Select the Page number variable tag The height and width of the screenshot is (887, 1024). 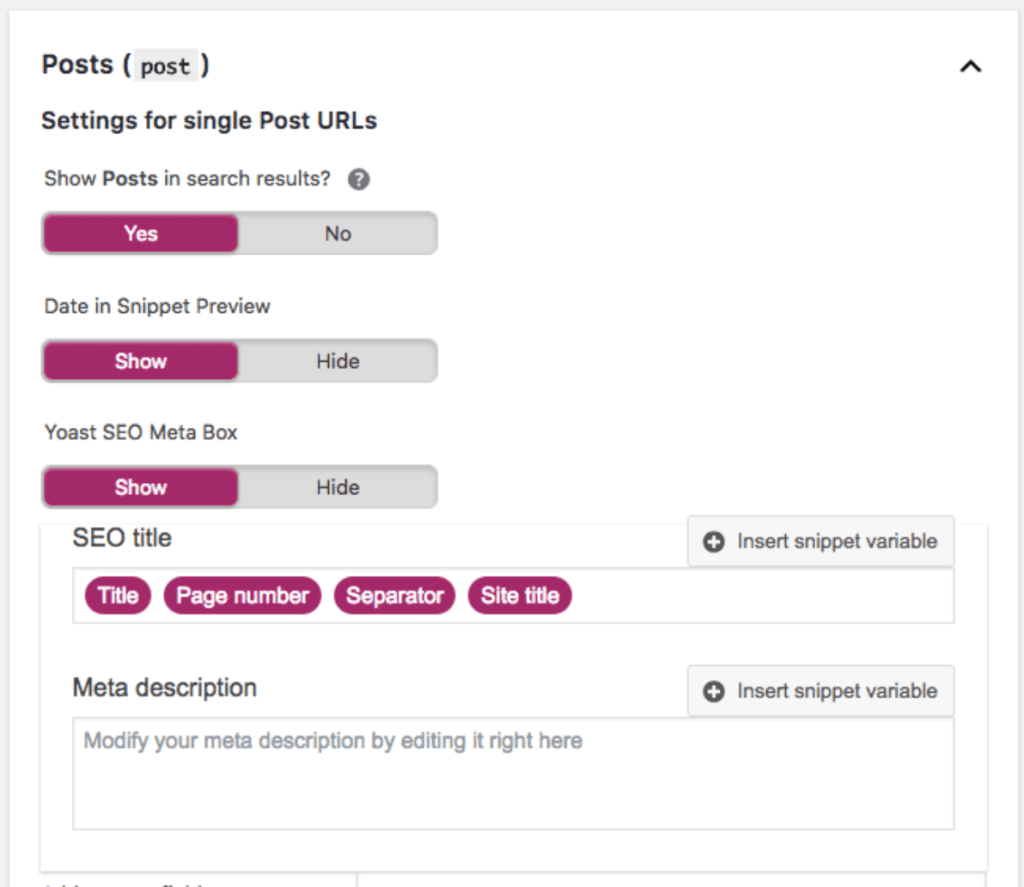click(x=242, y=596)
